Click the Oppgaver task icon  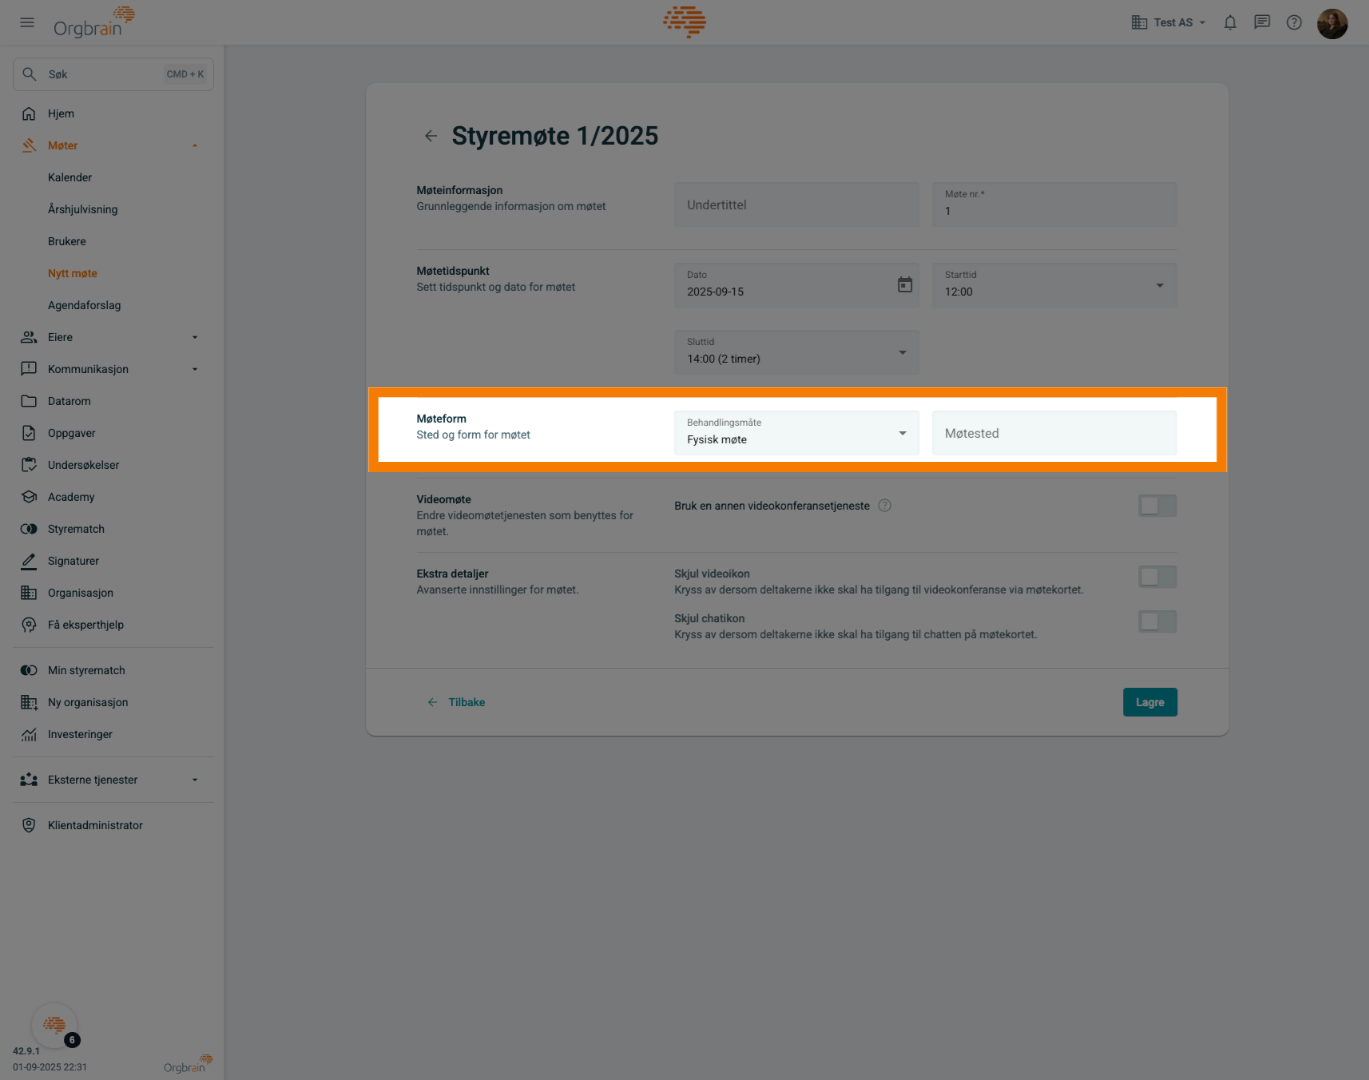pos(29,434)
